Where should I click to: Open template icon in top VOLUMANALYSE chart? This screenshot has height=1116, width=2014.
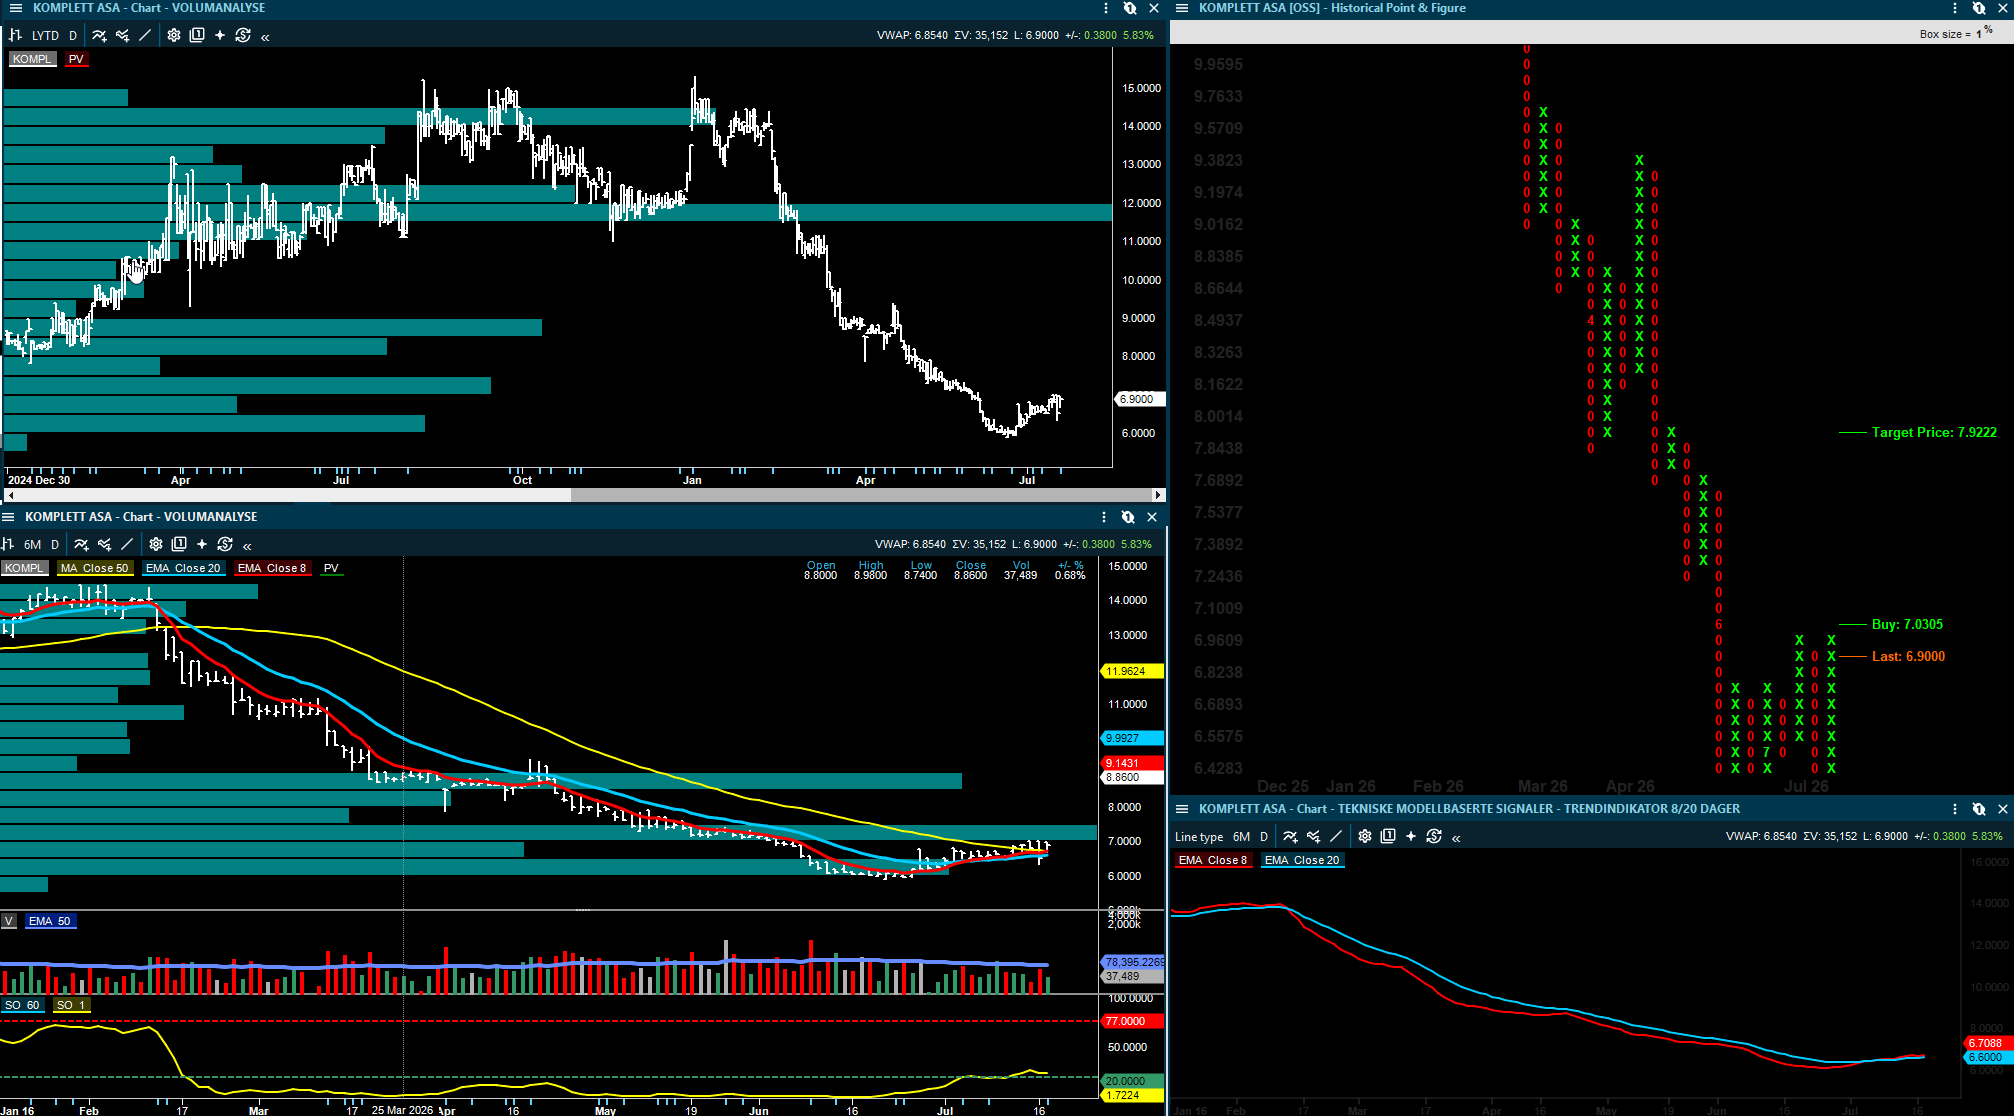tap(197, 35)
